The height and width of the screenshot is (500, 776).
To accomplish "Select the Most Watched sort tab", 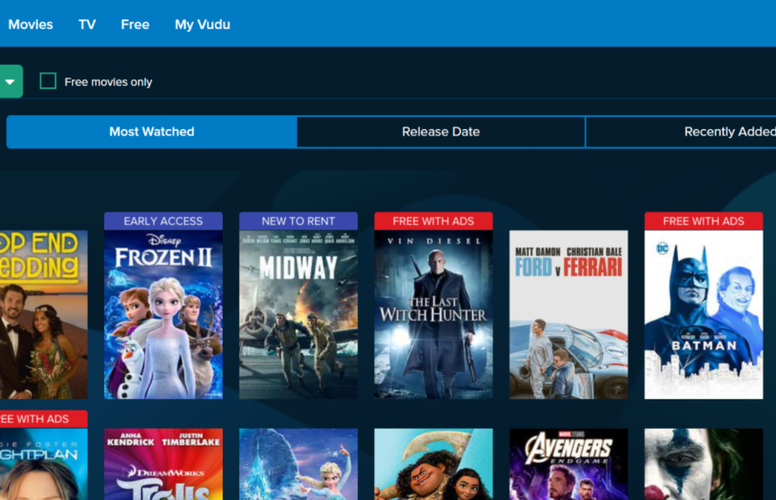I will pyautogui.click(x=151, y=132).
